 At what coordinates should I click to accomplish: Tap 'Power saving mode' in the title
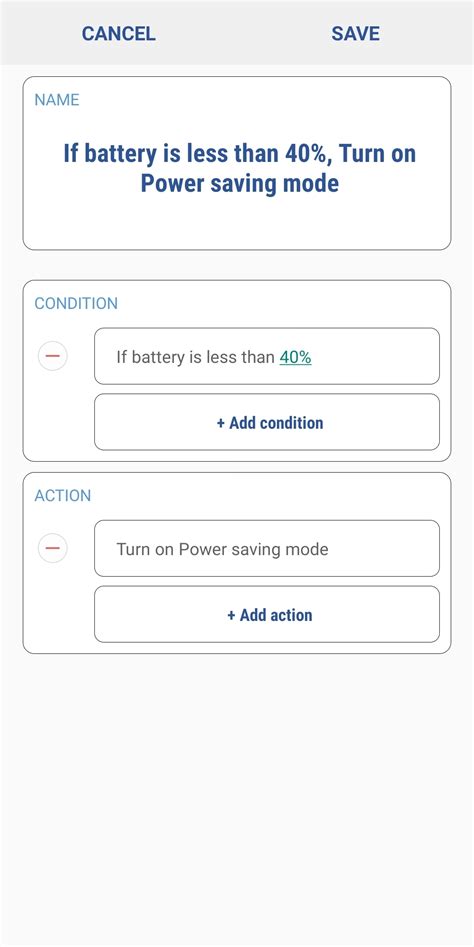tap(240, 183)
